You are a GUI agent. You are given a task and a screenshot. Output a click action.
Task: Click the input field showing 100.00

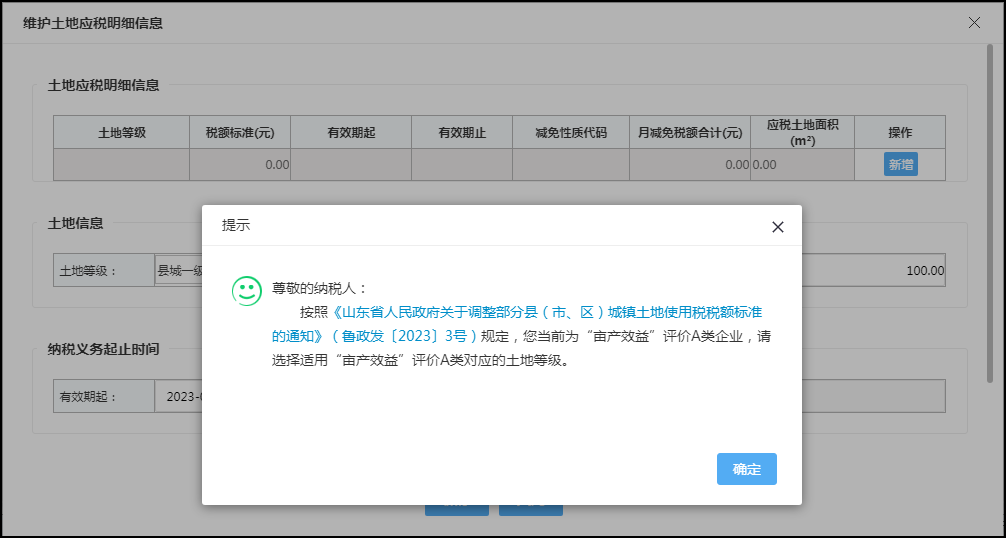click(873, 270)
